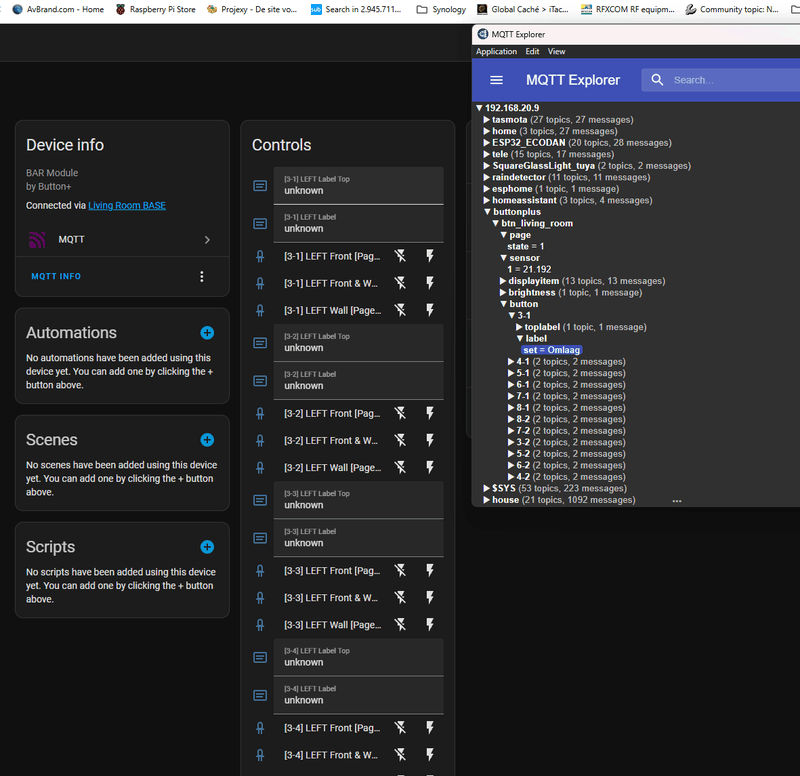Screen dimensions: 800x776
Task: Open the RFXCOM RF equipment bookmark
Action: tap(628, 9)
